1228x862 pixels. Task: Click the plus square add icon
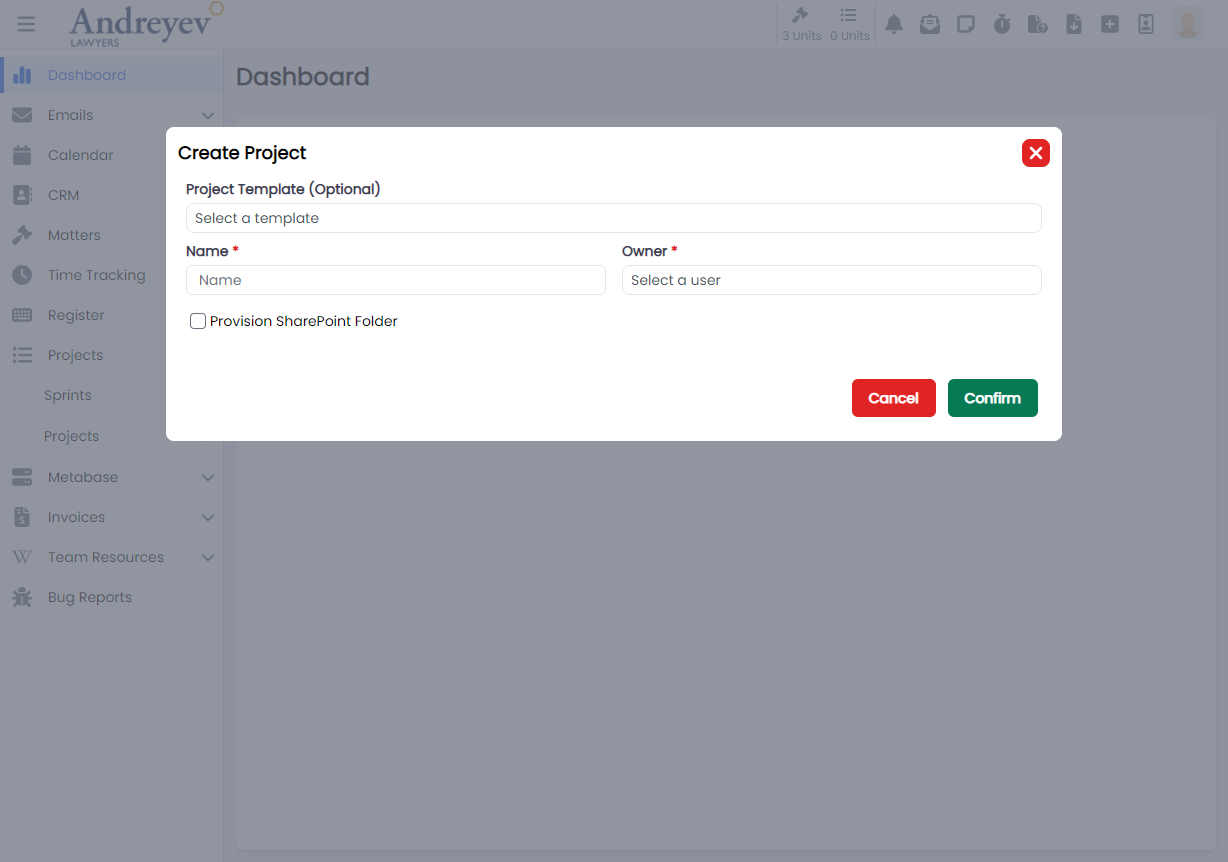[1110, 24]
